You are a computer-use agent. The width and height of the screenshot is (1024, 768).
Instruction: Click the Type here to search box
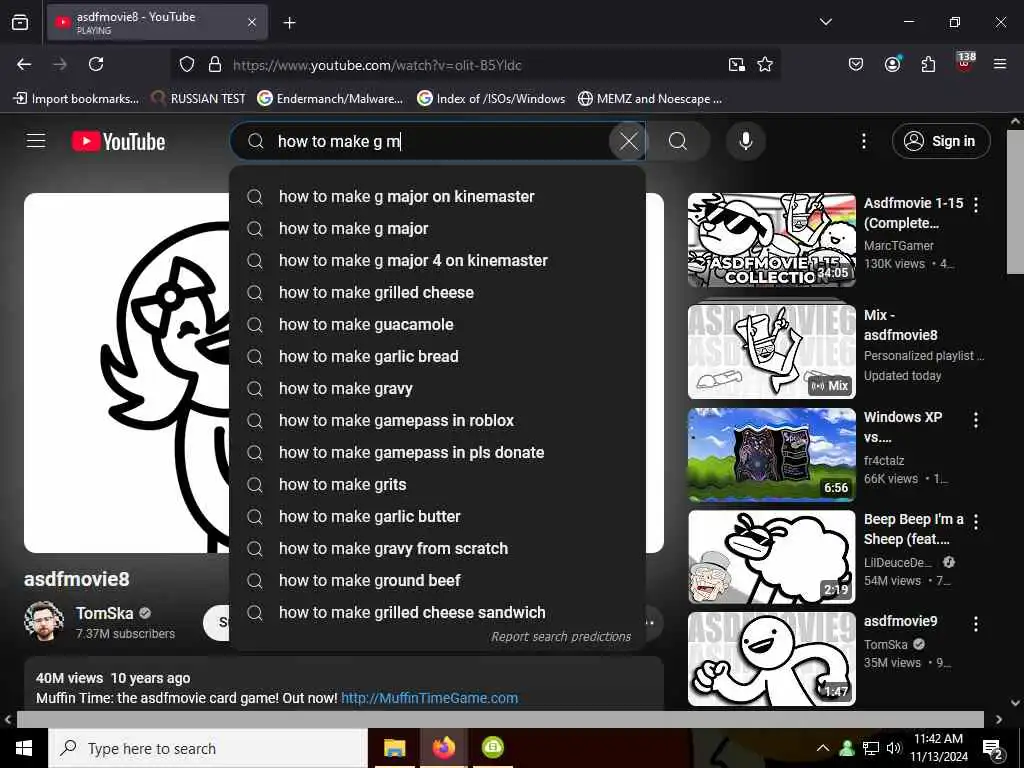pos(208,748)
